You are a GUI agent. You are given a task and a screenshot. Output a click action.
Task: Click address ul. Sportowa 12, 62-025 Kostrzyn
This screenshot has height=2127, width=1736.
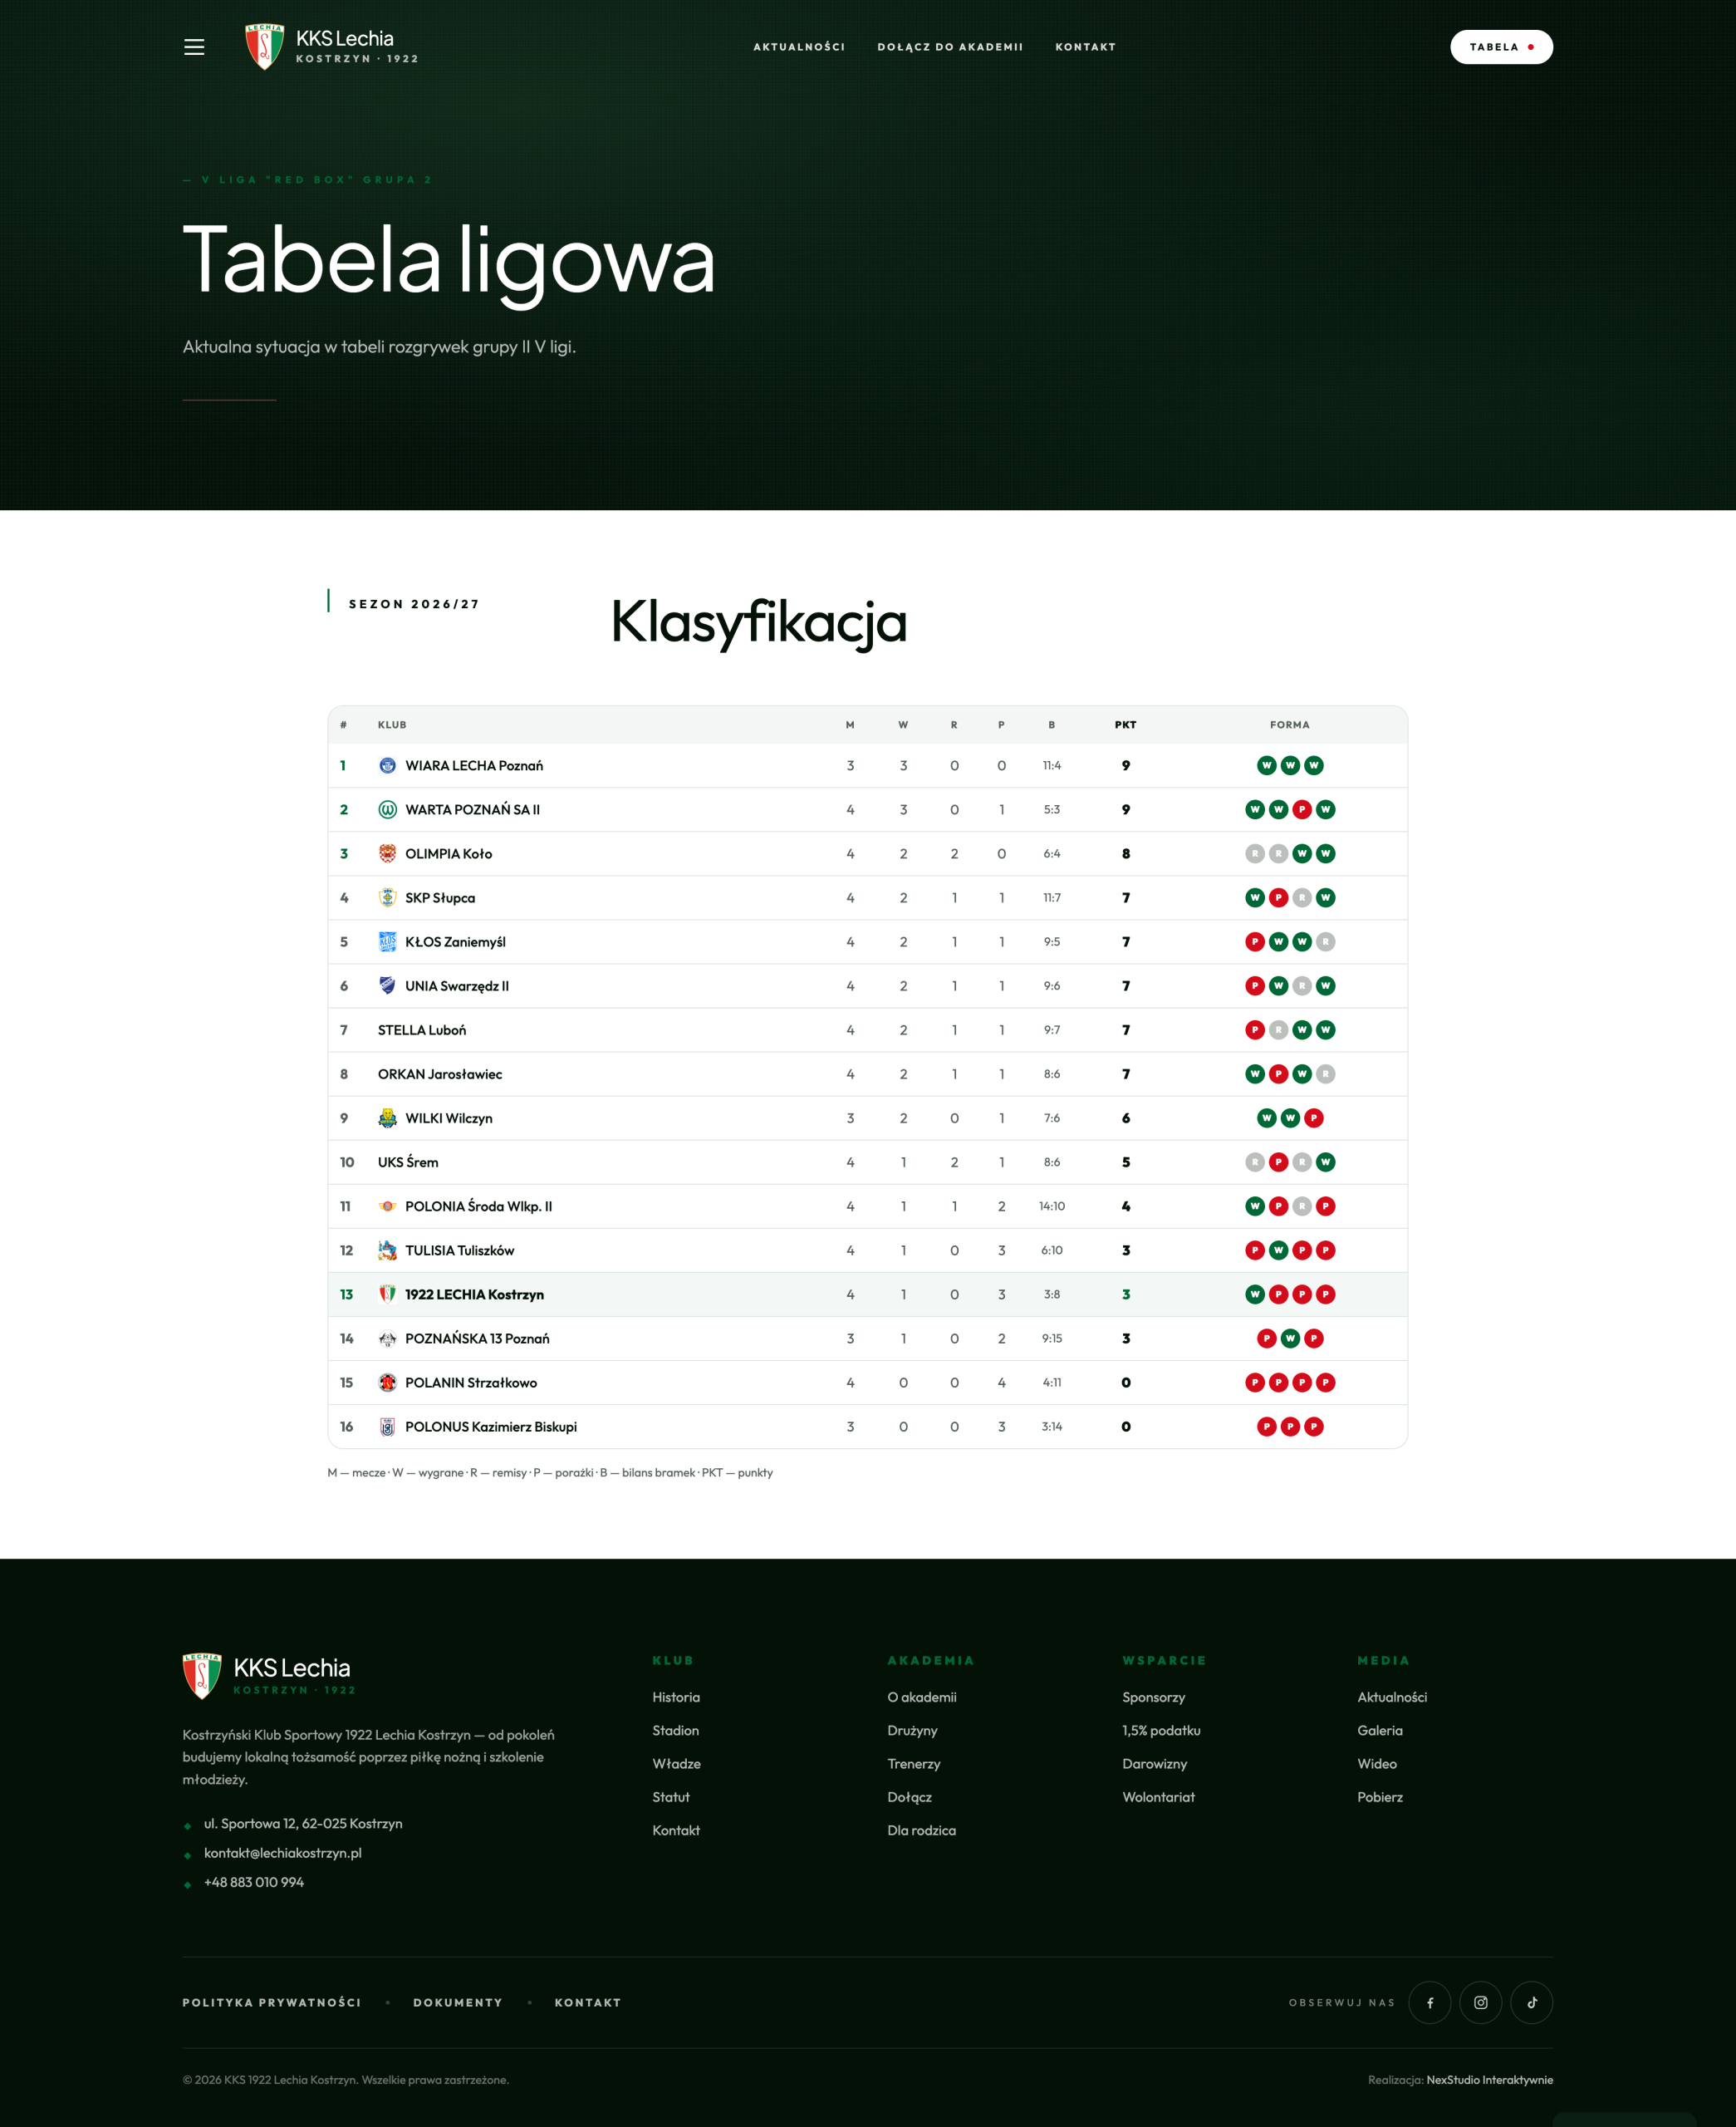point(303,1824)
